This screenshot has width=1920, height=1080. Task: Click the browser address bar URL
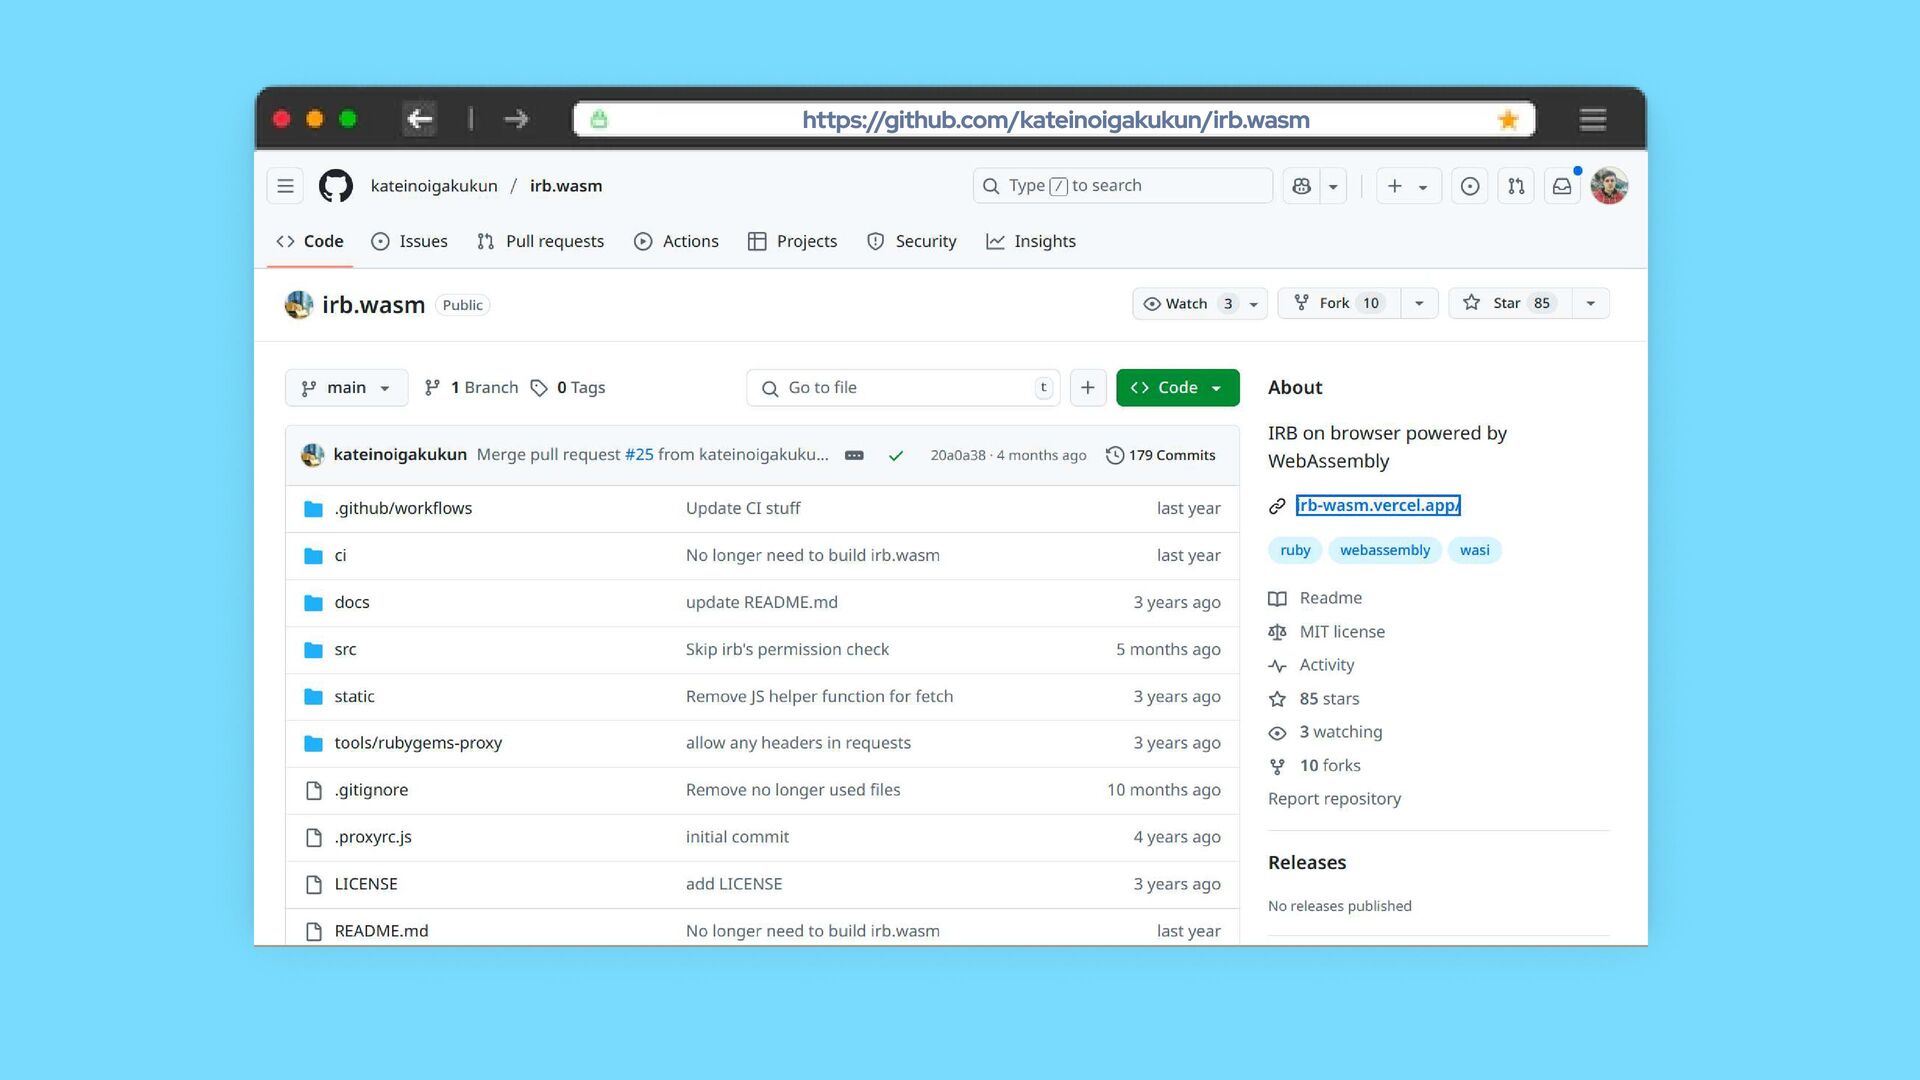point(1055,120)
